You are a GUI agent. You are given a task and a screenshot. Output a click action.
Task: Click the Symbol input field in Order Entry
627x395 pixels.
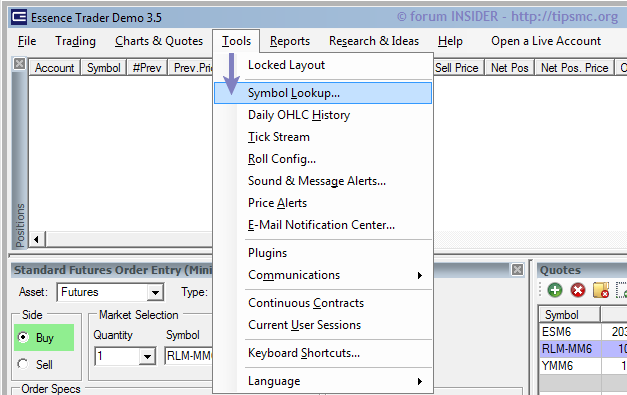(188, 356)
